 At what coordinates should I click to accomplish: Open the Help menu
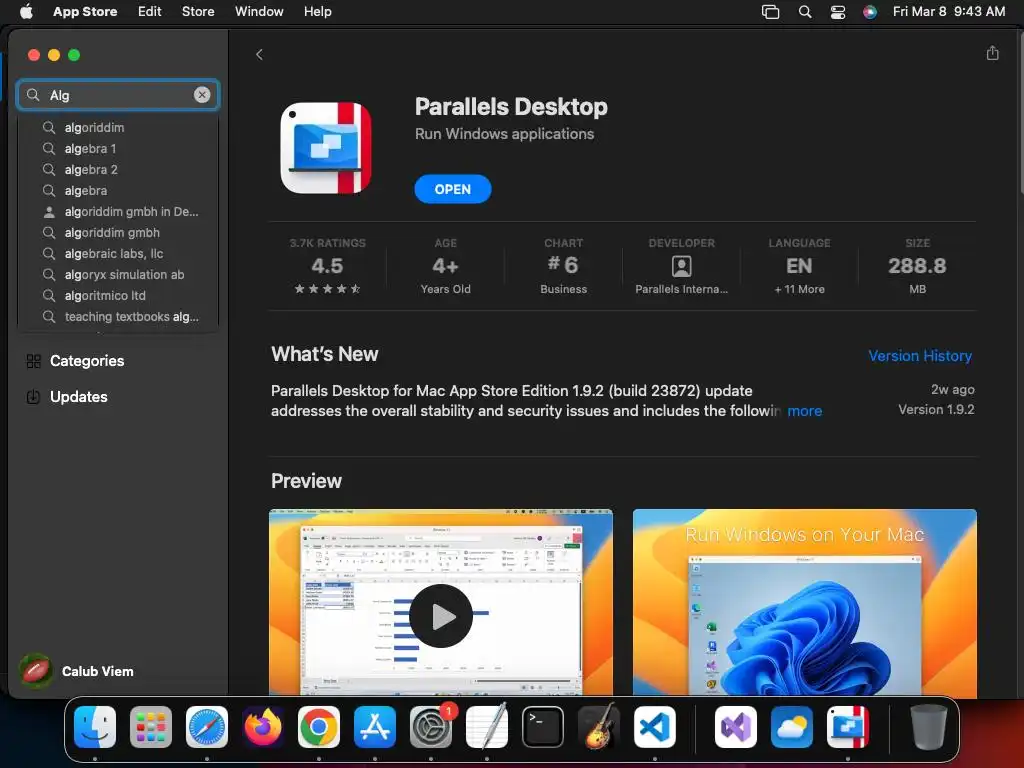pyautogui.click(x=317, y=12)
